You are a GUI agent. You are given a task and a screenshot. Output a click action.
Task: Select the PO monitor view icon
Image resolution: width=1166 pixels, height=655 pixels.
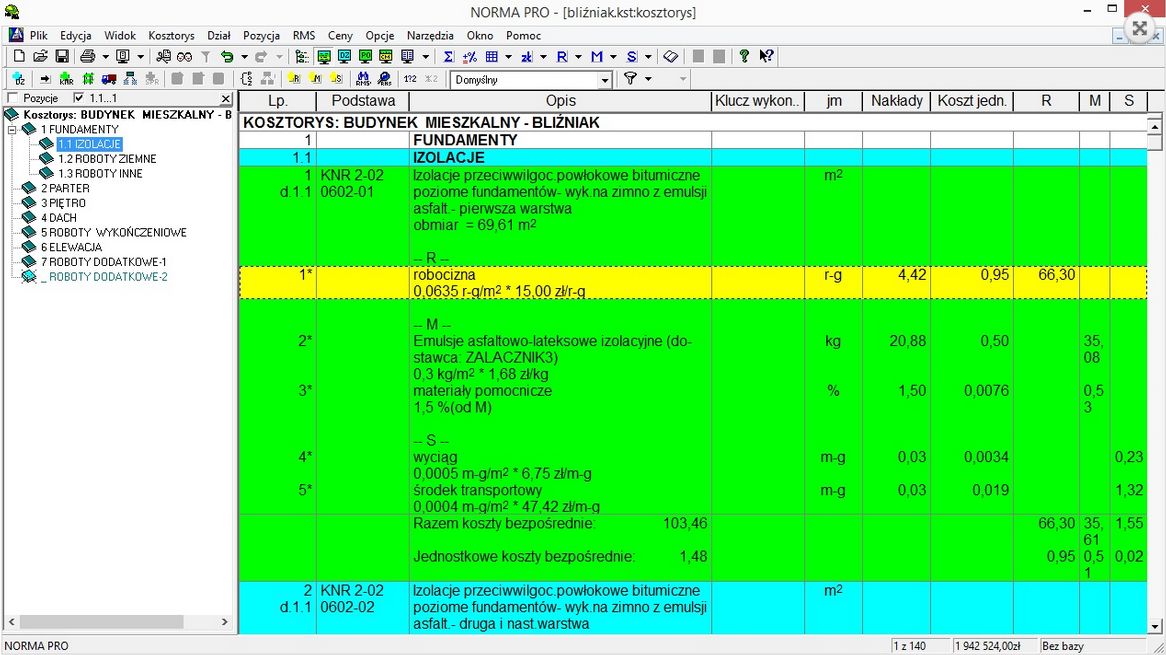click(365, 57)
